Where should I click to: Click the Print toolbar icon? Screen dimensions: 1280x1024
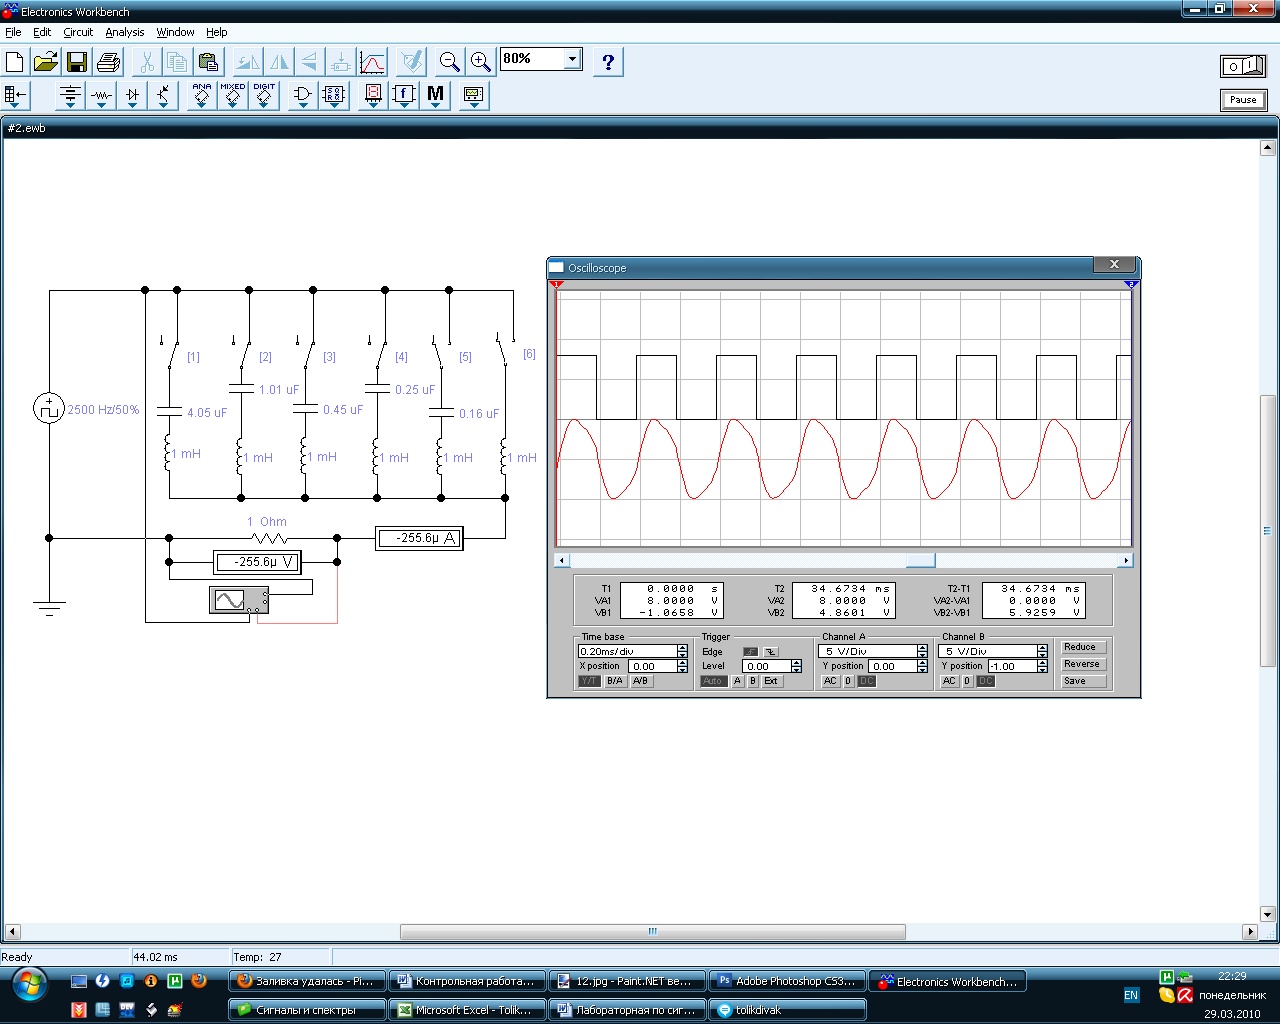tap(108, 63)
